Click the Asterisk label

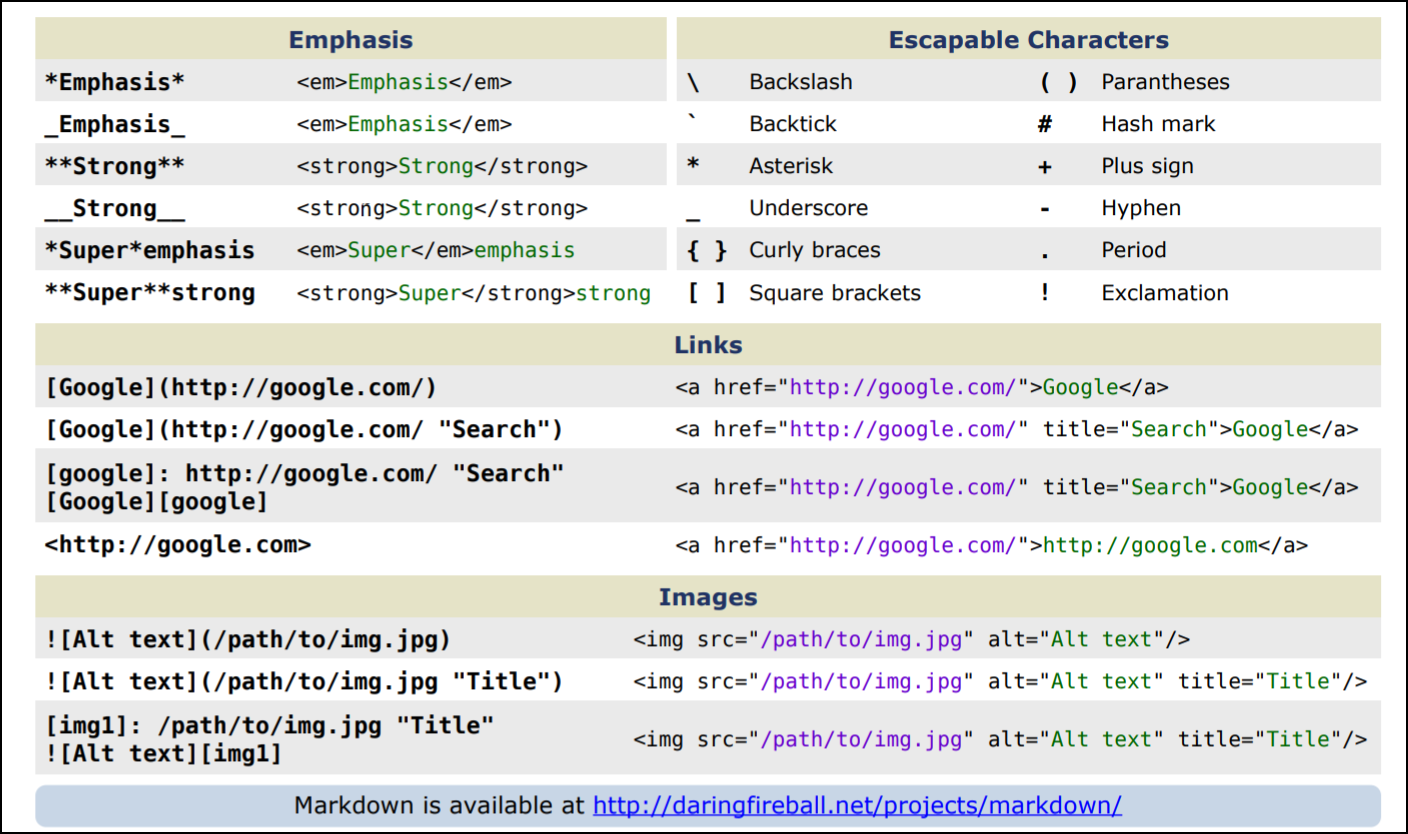pos(791,166)
